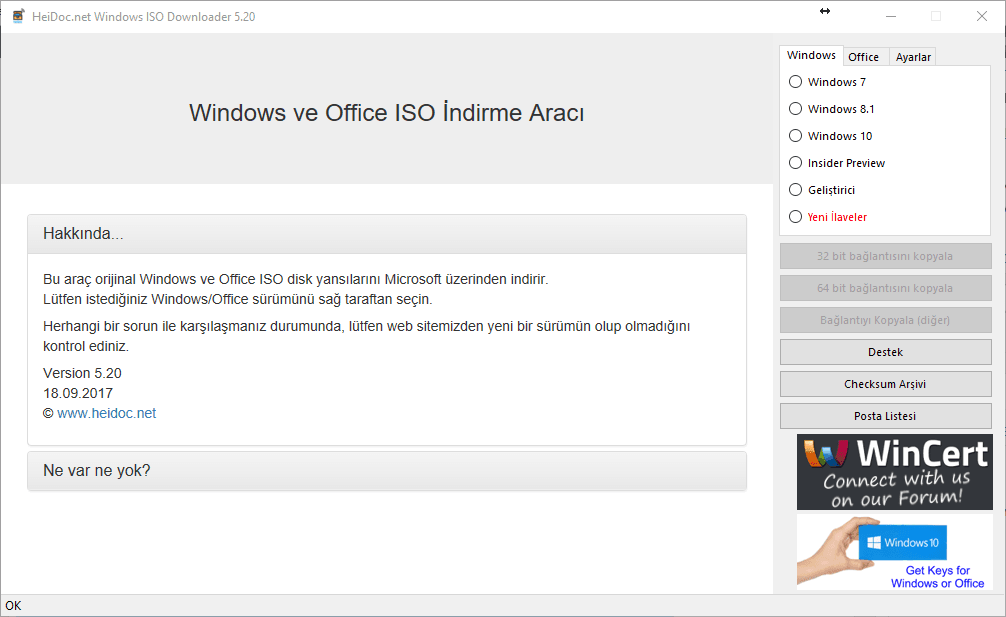Click the Version 5.20 text

(82, 373)
